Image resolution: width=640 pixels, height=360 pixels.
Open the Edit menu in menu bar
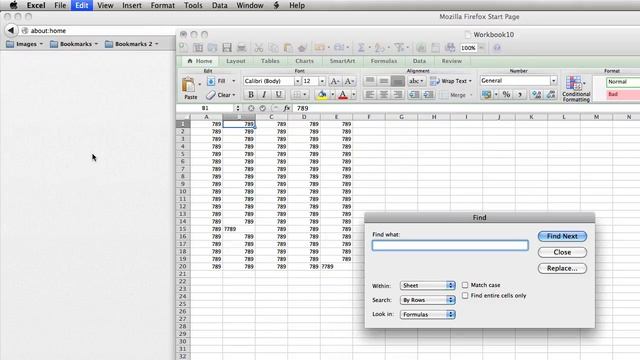coord(81,5)
